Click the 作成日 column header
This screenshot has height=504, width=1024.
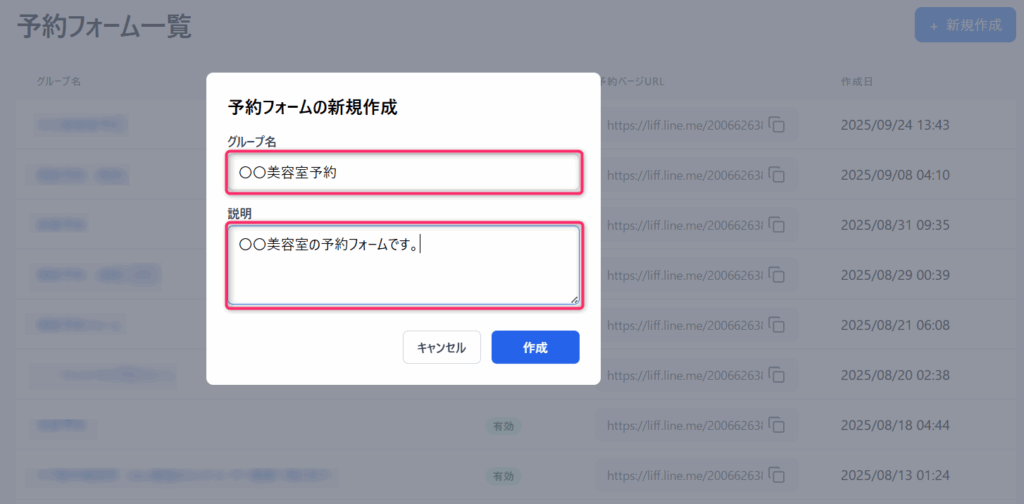coord(858,81)
